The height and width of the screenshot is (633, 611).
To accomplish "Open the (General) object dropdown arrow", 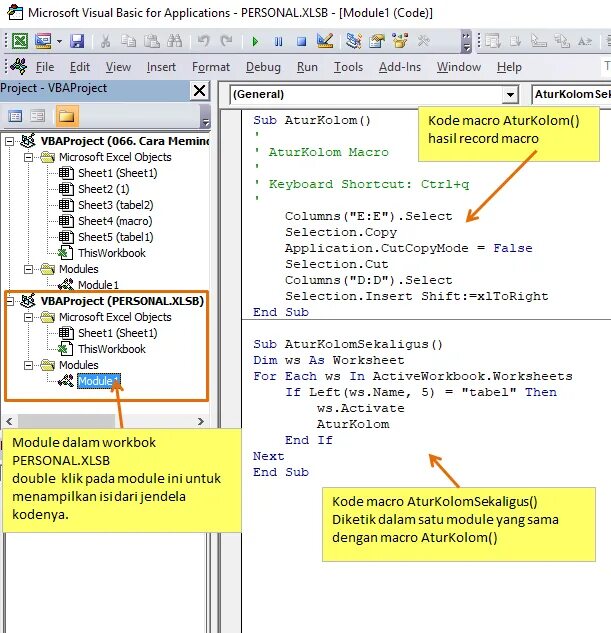I will click(x=510, y=95).
